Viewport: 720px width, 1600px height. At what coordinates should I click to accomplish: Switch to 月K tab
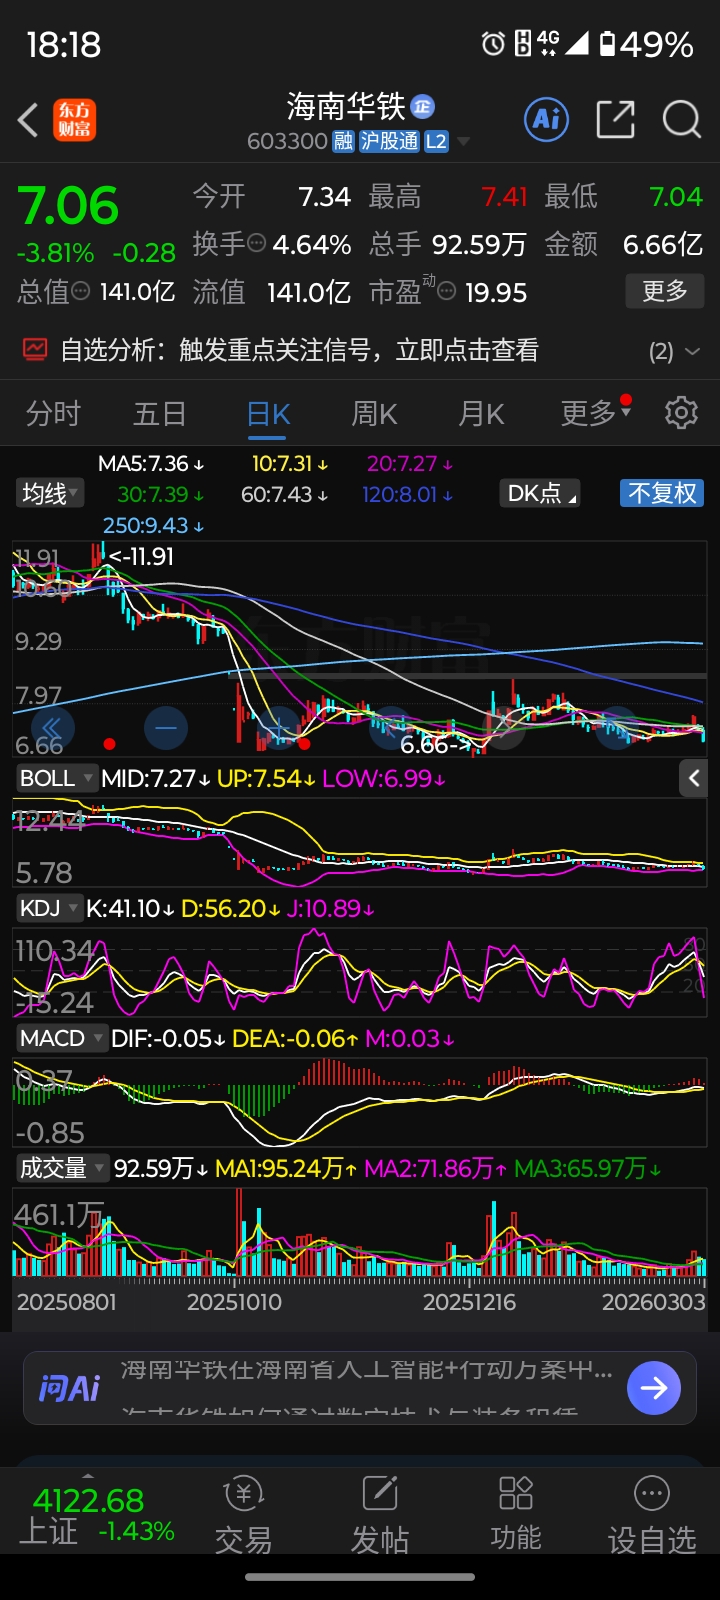pyautogui.click(x=481, y=413)
